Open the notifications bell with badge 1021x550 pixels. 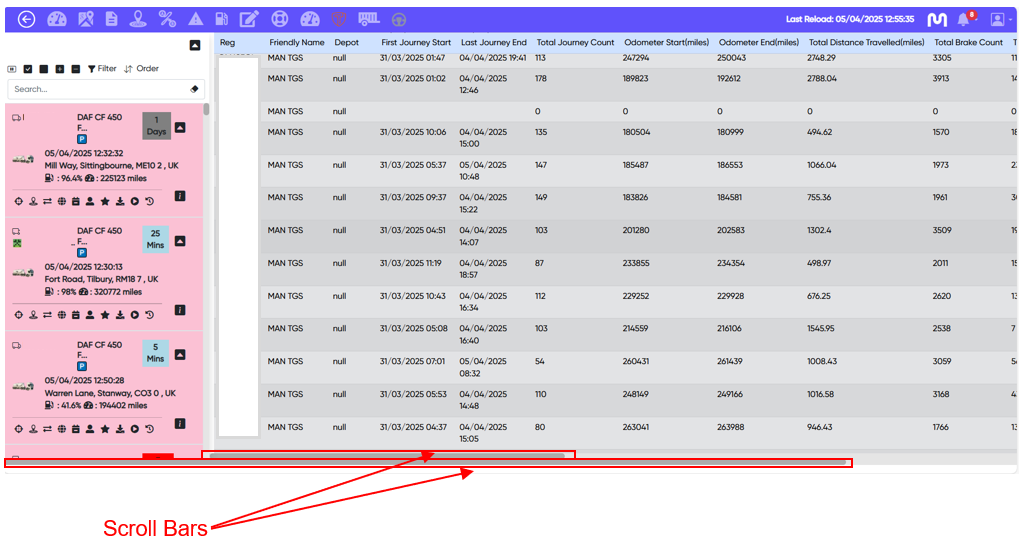point(964,19)
